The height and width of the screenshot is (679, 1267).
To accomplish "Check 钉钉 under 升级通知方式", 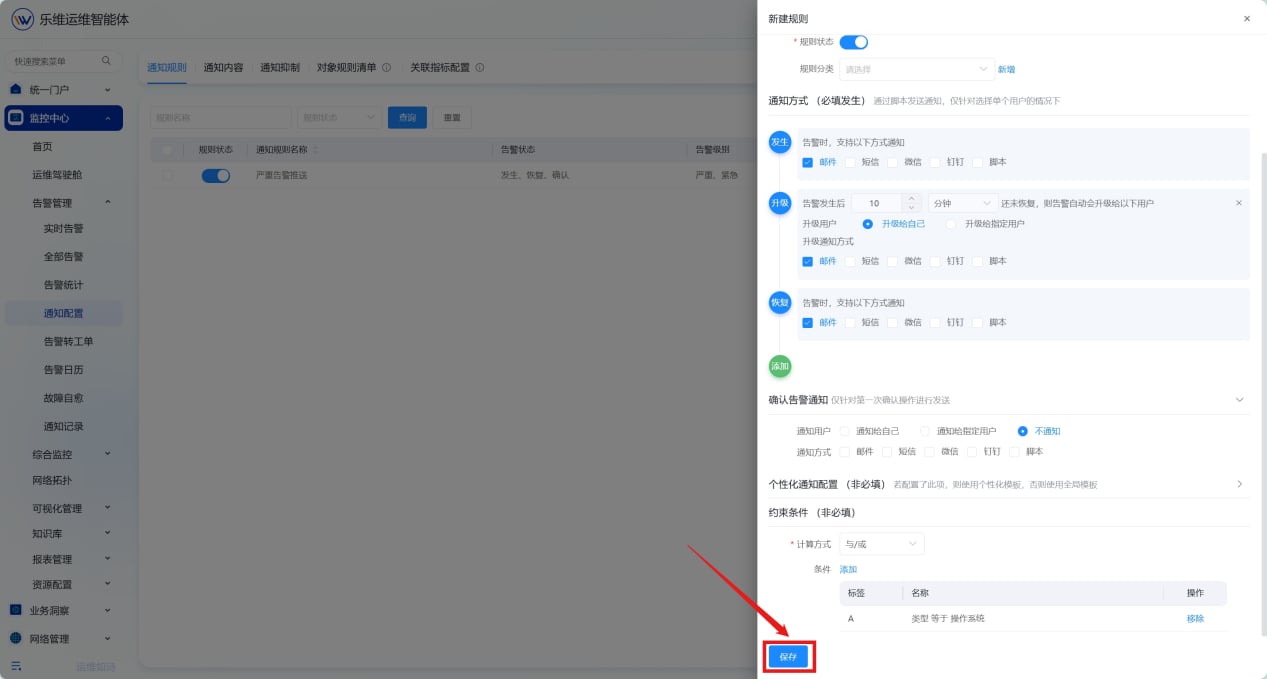I will 936,261.
